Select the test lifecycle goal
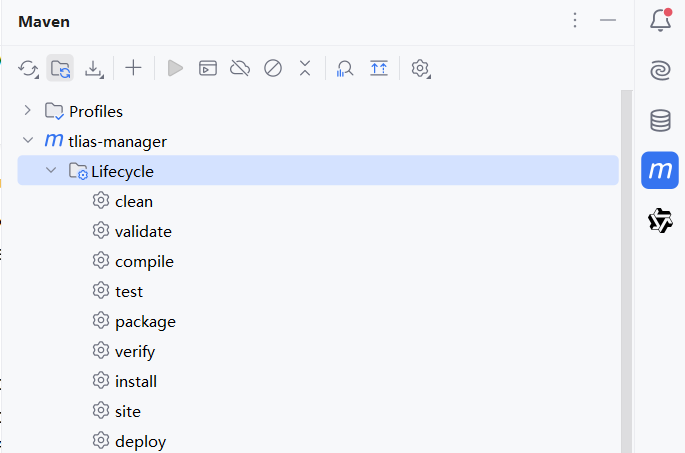The width and height of the screenshot is (685, 453). (x=129, y=292)
